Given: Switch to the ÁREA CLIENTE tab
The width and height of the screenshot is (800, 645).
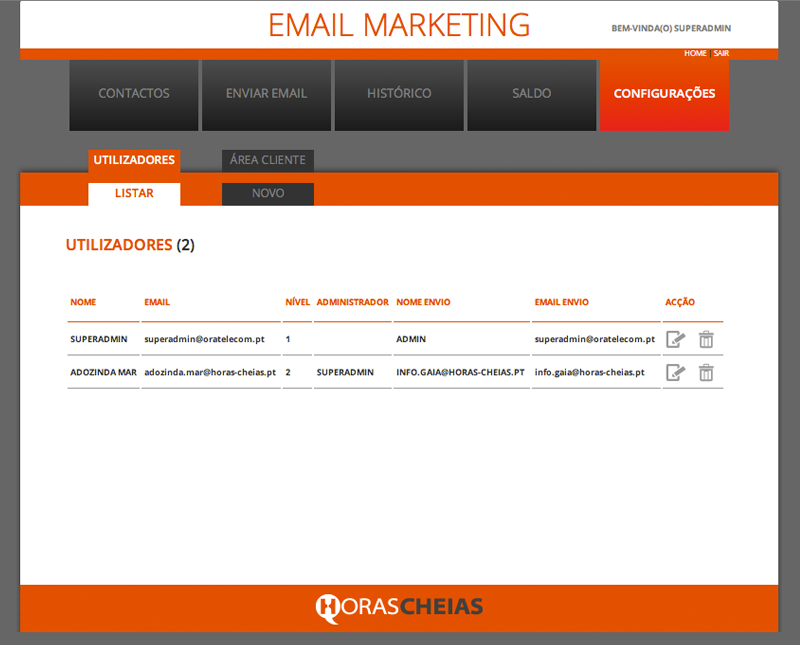Looking at the screenshot, I should pos(268,160).
